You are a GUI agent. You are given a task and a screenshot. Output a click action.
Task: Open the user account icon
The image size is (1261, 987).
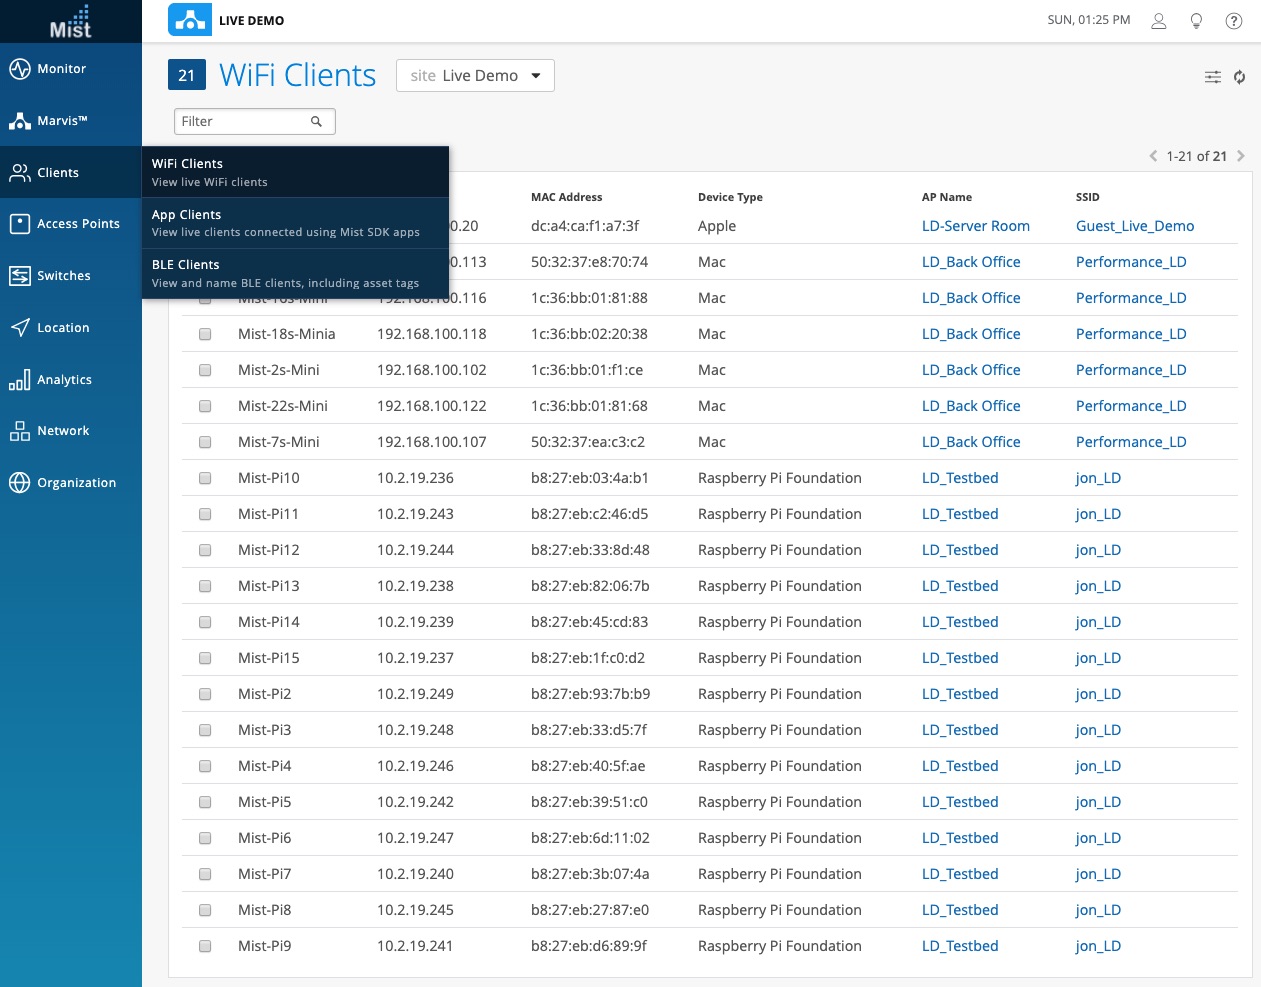tap(1158, 21)
